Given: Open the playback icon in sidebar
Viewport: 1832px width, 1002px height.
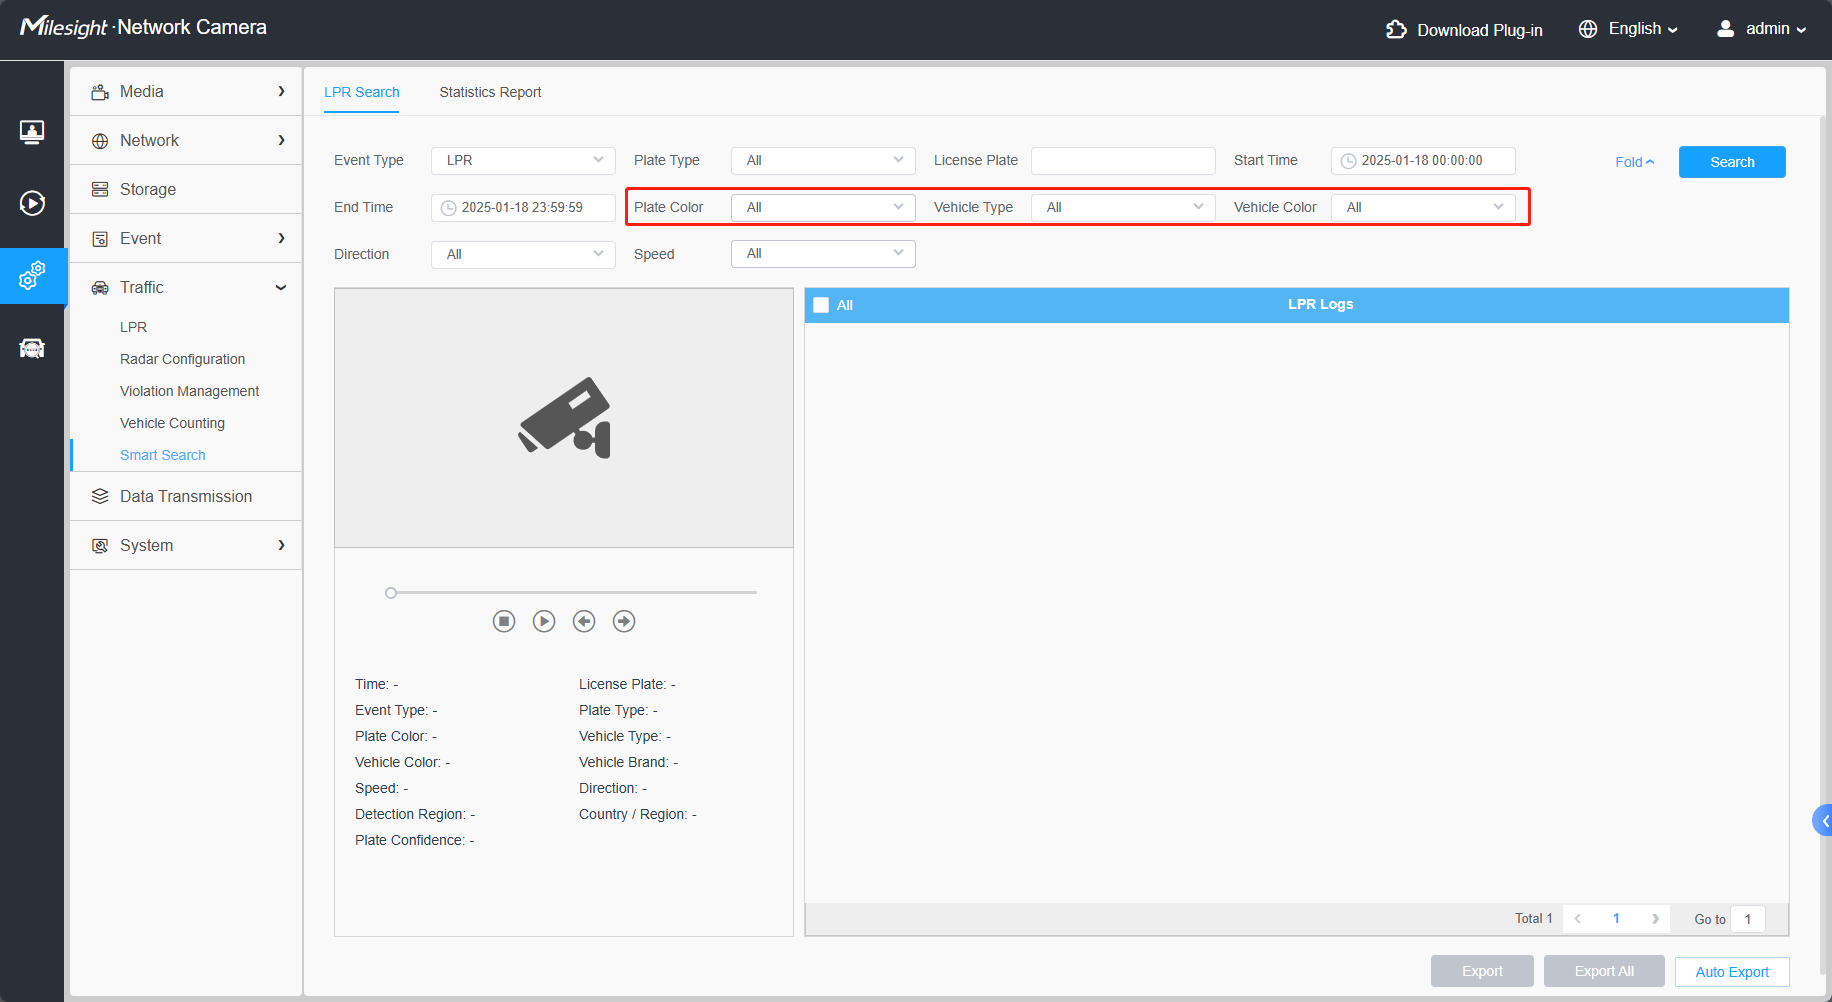Looking at the screenshot, I should [x=32, y=203].
